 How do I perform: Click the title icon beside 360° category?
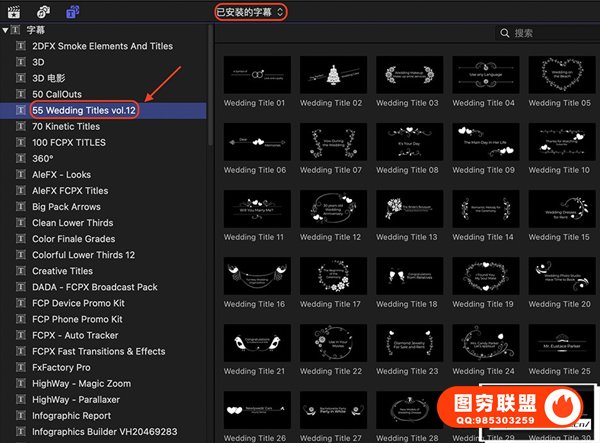pos(21,158)
